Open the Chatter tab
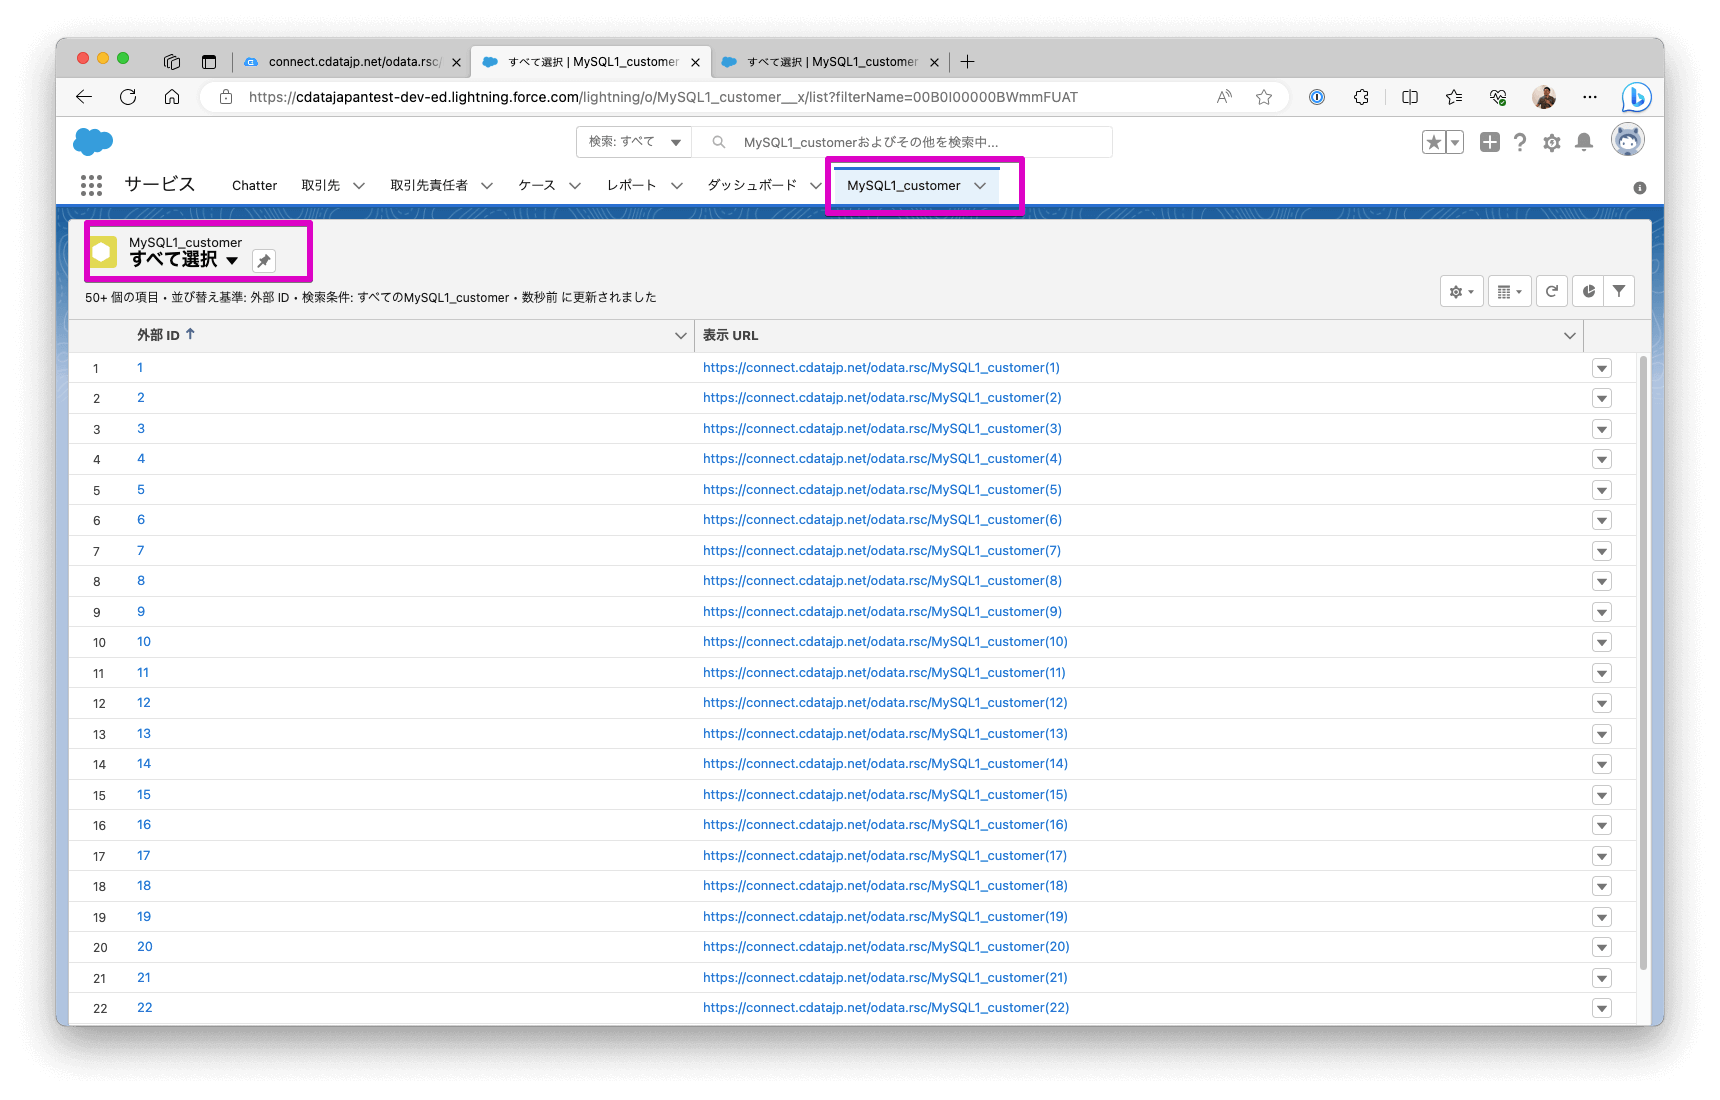Screen dimensions: 1720x1100 [x=254, y=186]
